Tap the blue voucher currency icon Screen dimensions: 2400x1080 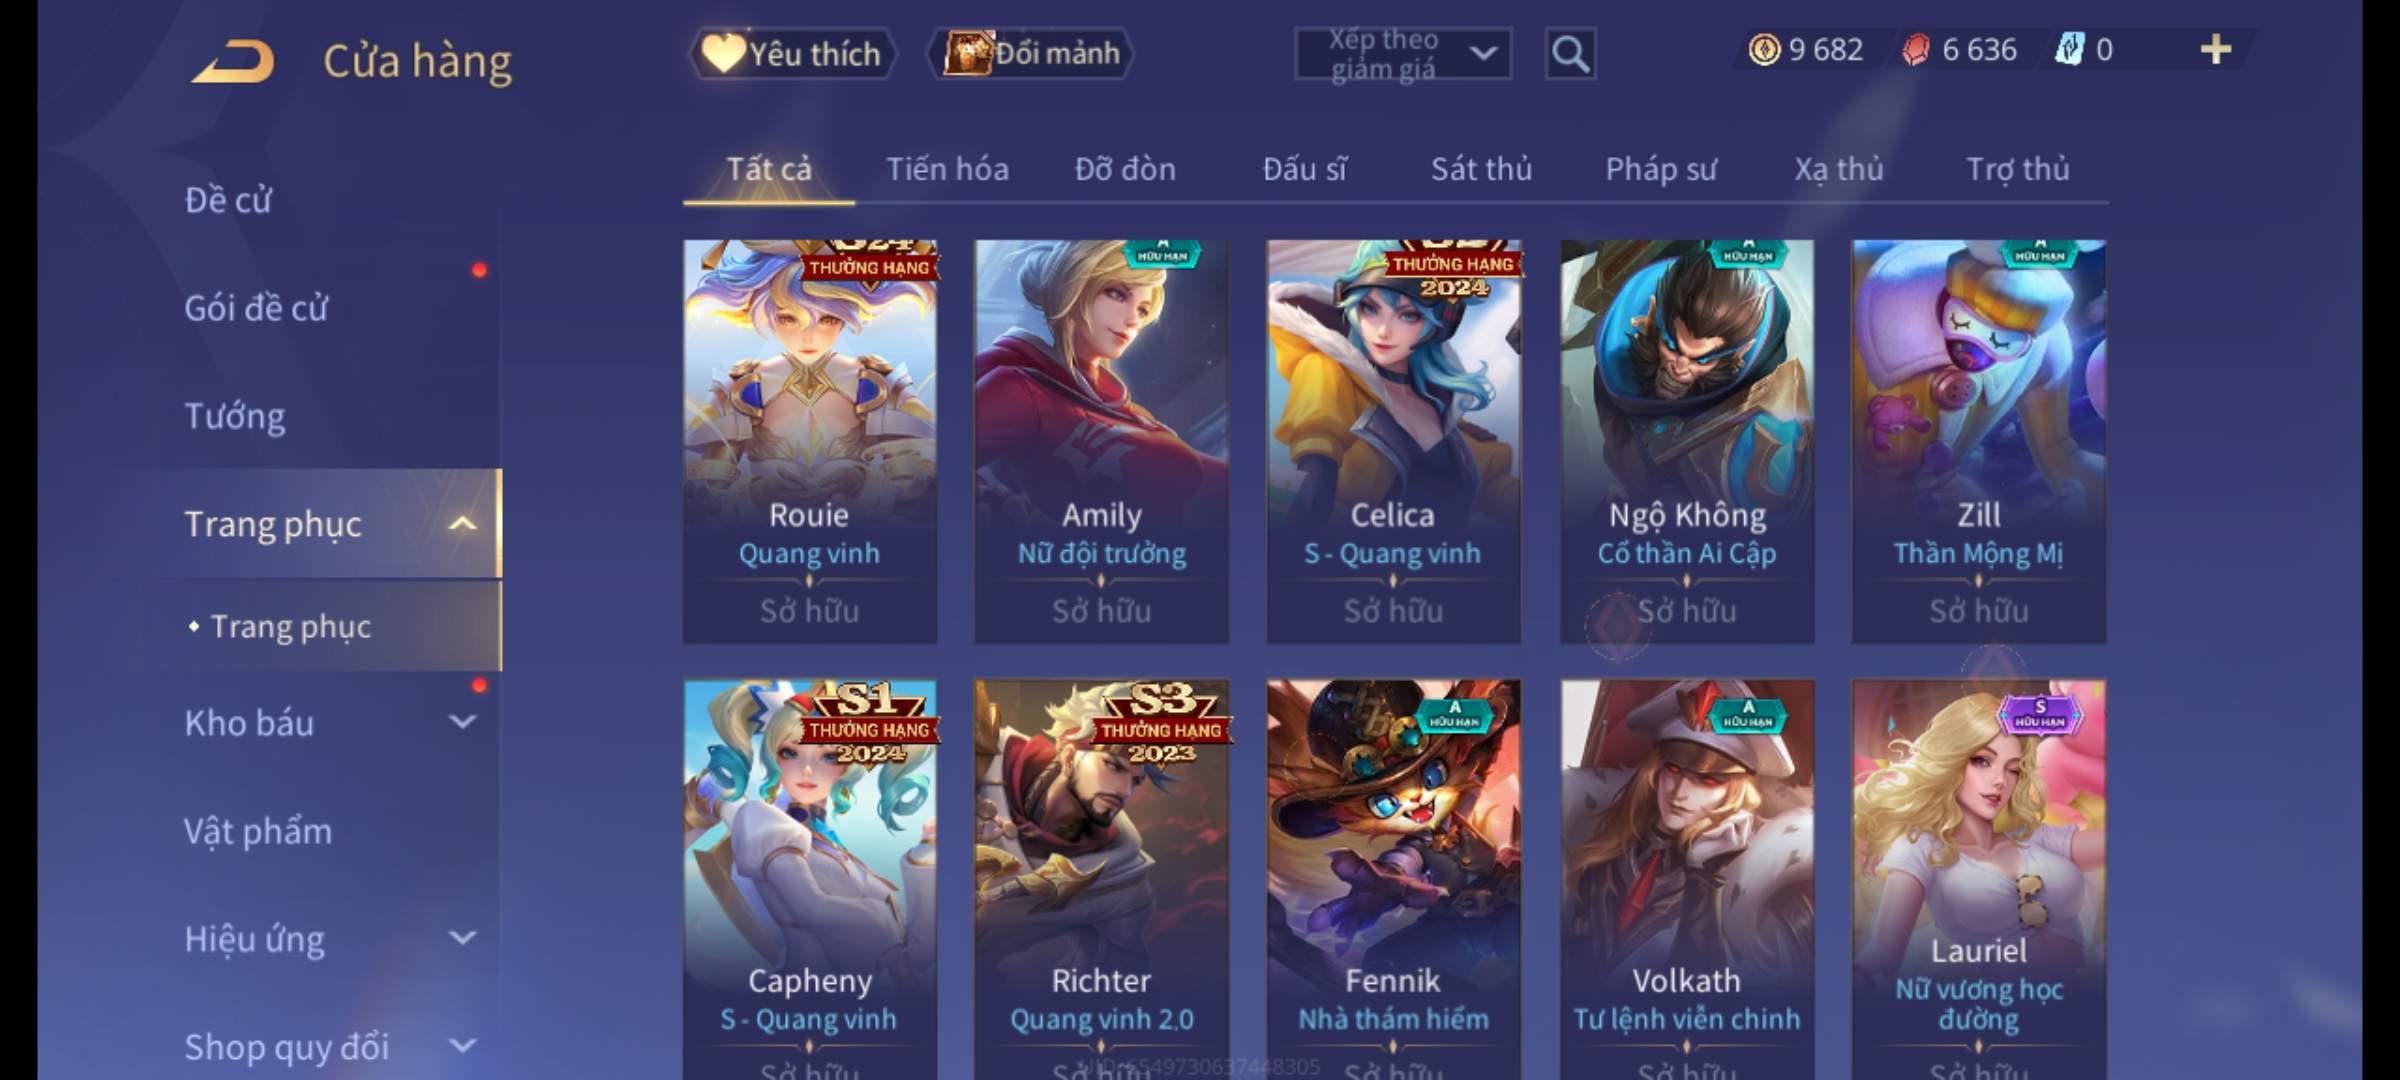click(2069, 49)
